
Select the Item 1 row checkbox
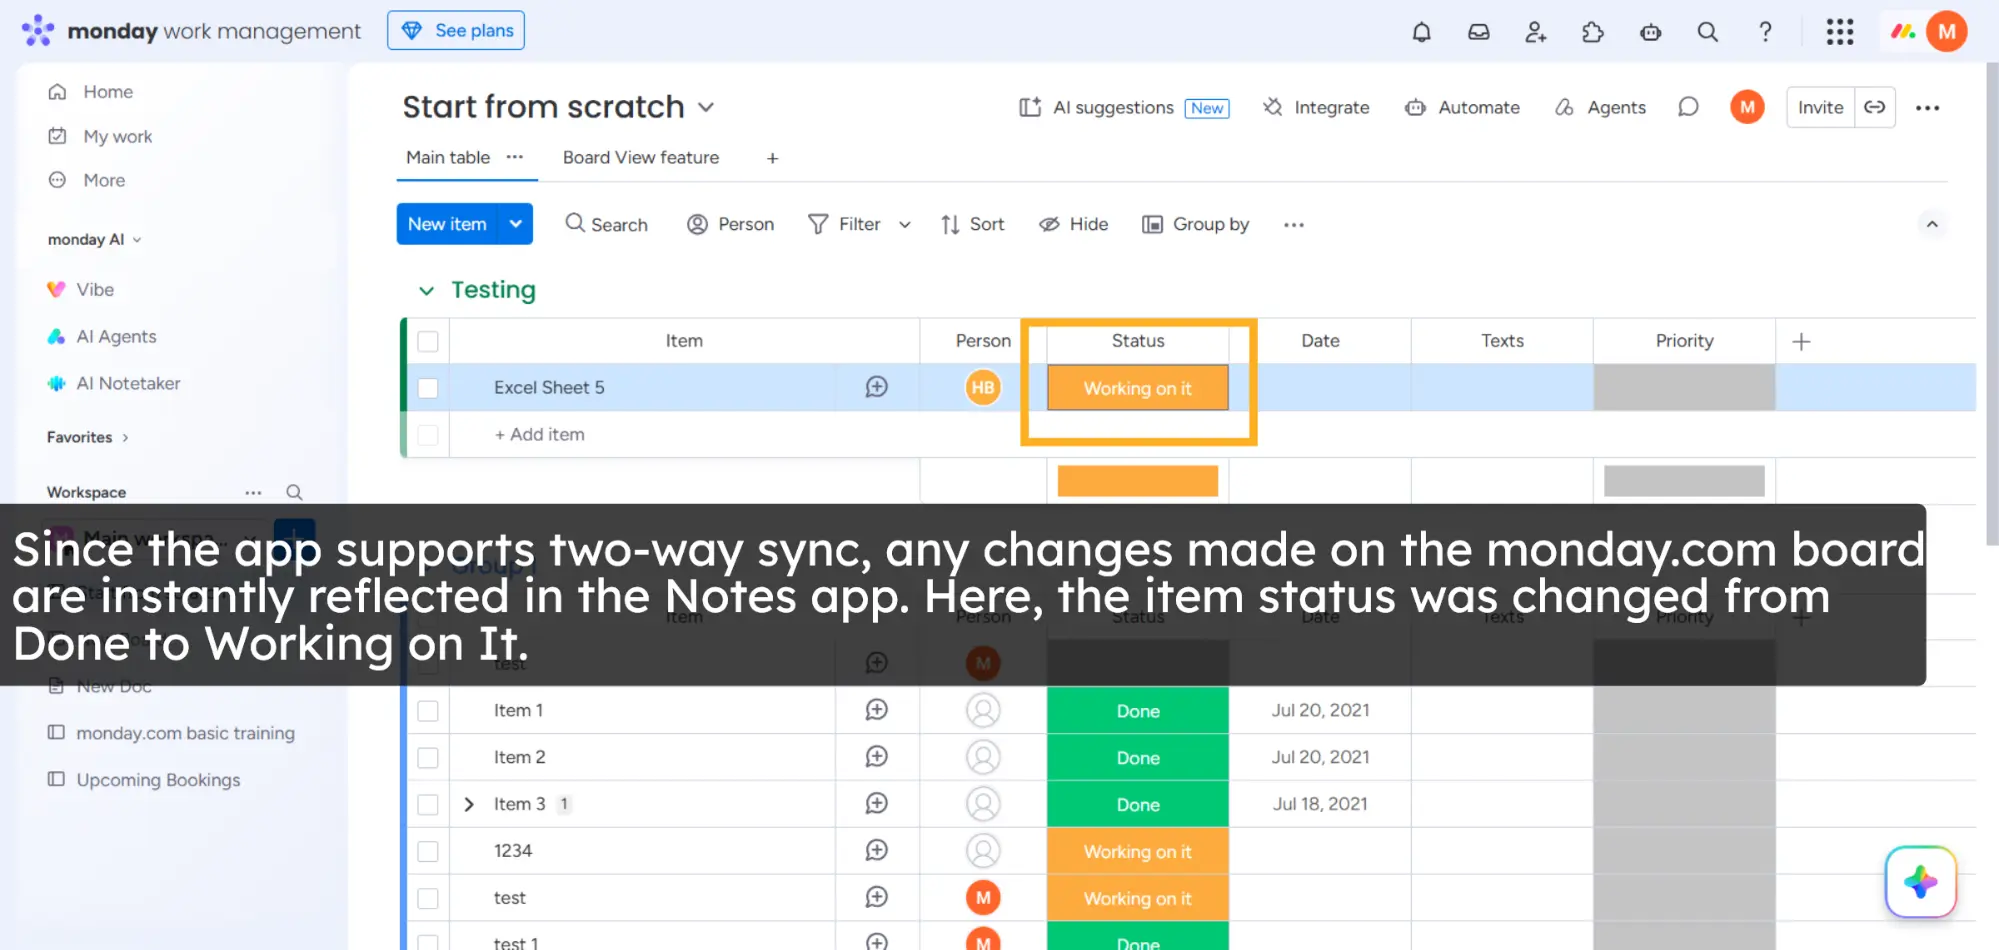[x=428, y=711]
